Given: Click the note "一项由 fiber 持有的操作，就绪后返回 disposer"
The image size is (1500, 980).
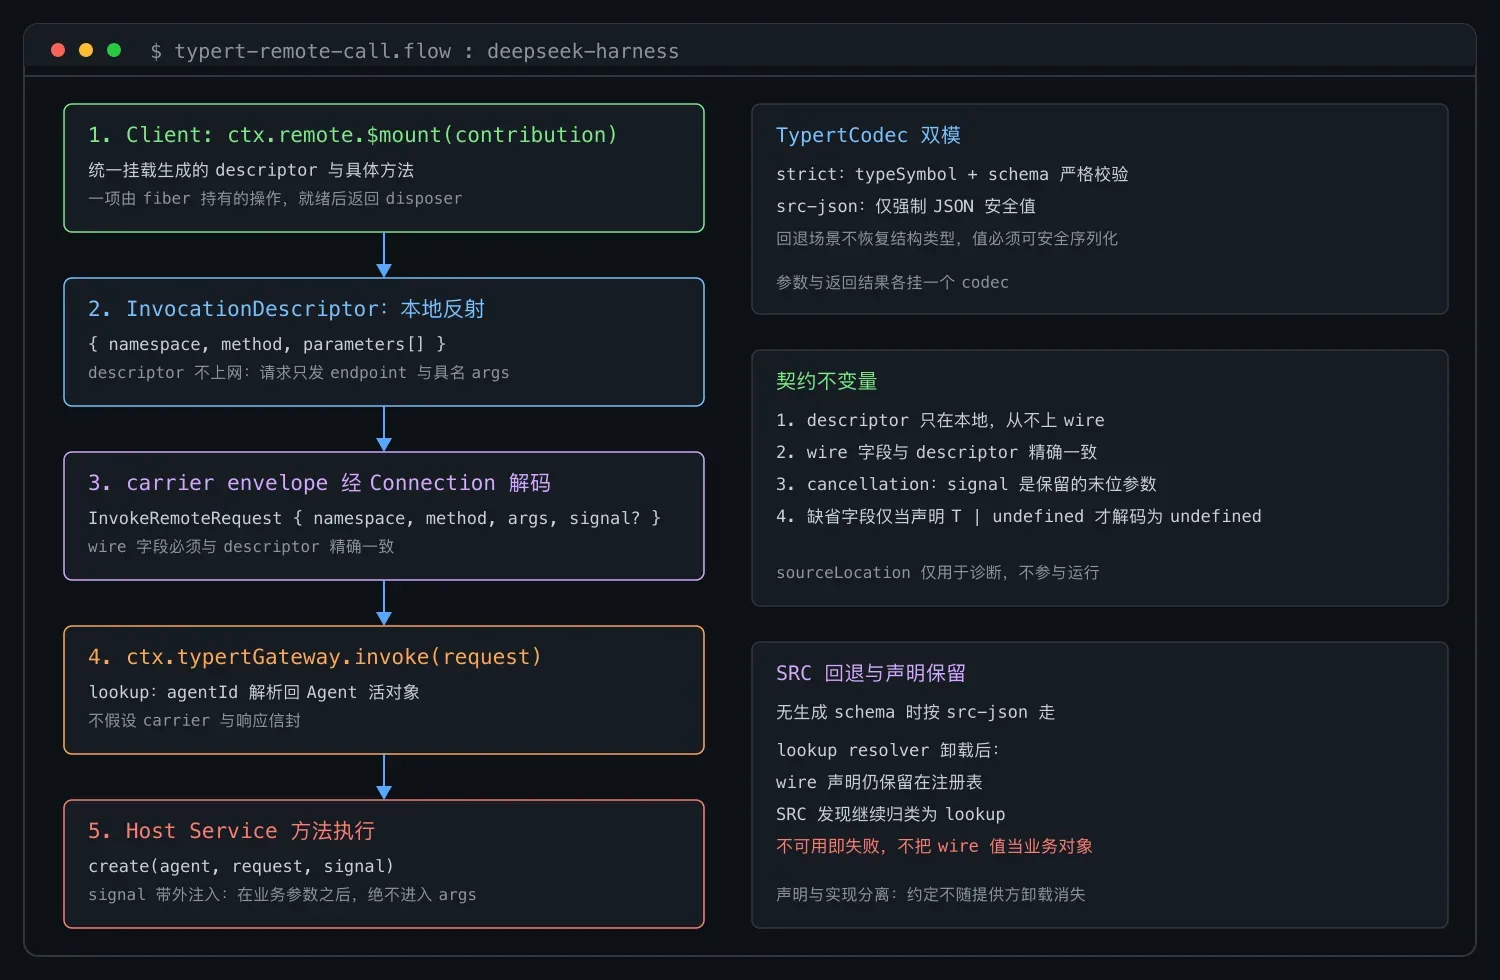Looking at the screenshot, I should pyautogui.click(x=275, y=198).
